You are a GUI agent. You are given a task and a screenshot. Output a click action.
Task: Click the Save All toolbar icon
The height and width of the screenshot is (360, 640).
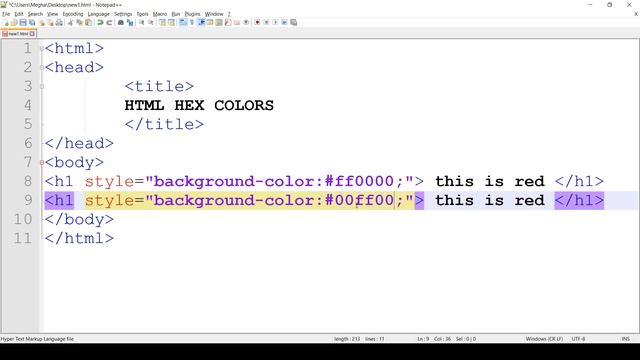[32, 22]
